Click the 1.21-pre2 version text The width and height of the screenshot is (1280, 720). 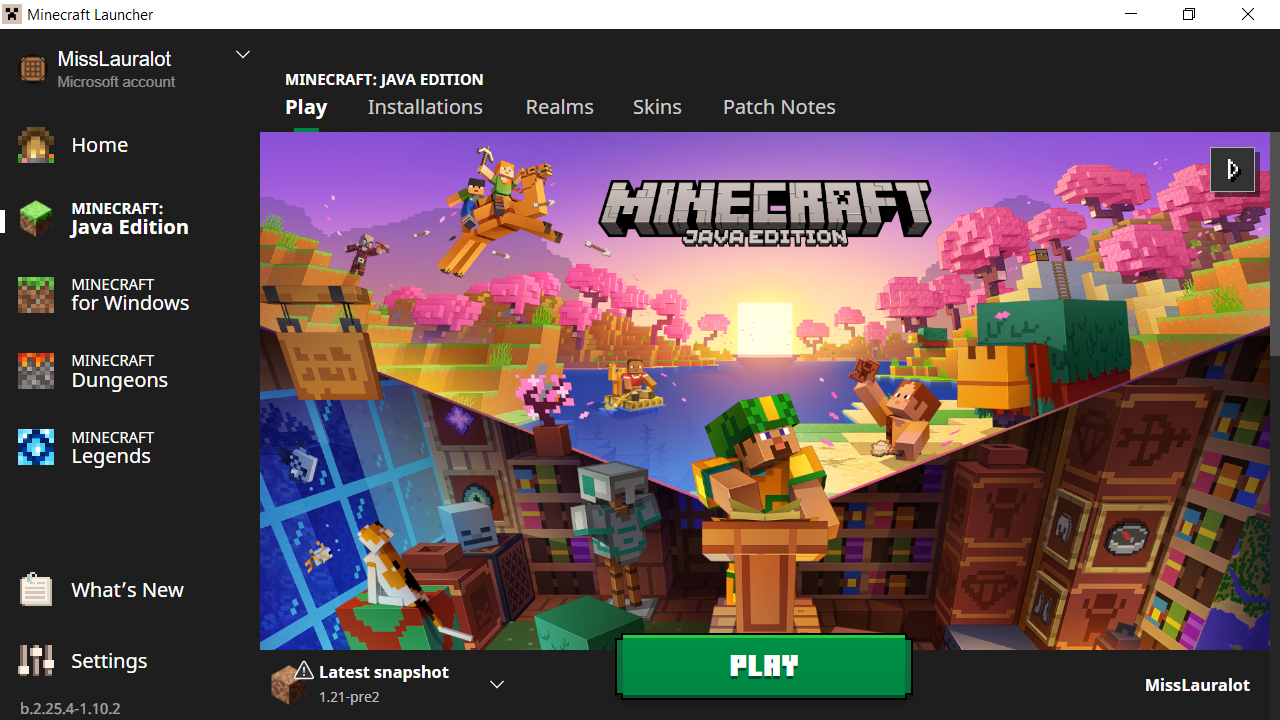click(349, 697)
